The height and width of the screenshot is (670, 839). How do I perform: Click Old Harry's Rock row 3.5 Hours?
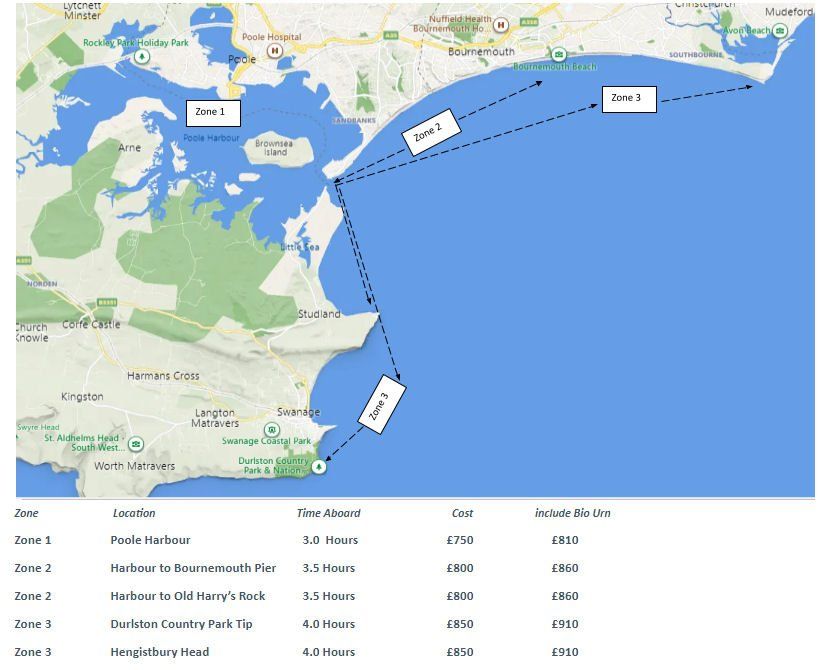point(329,596)
